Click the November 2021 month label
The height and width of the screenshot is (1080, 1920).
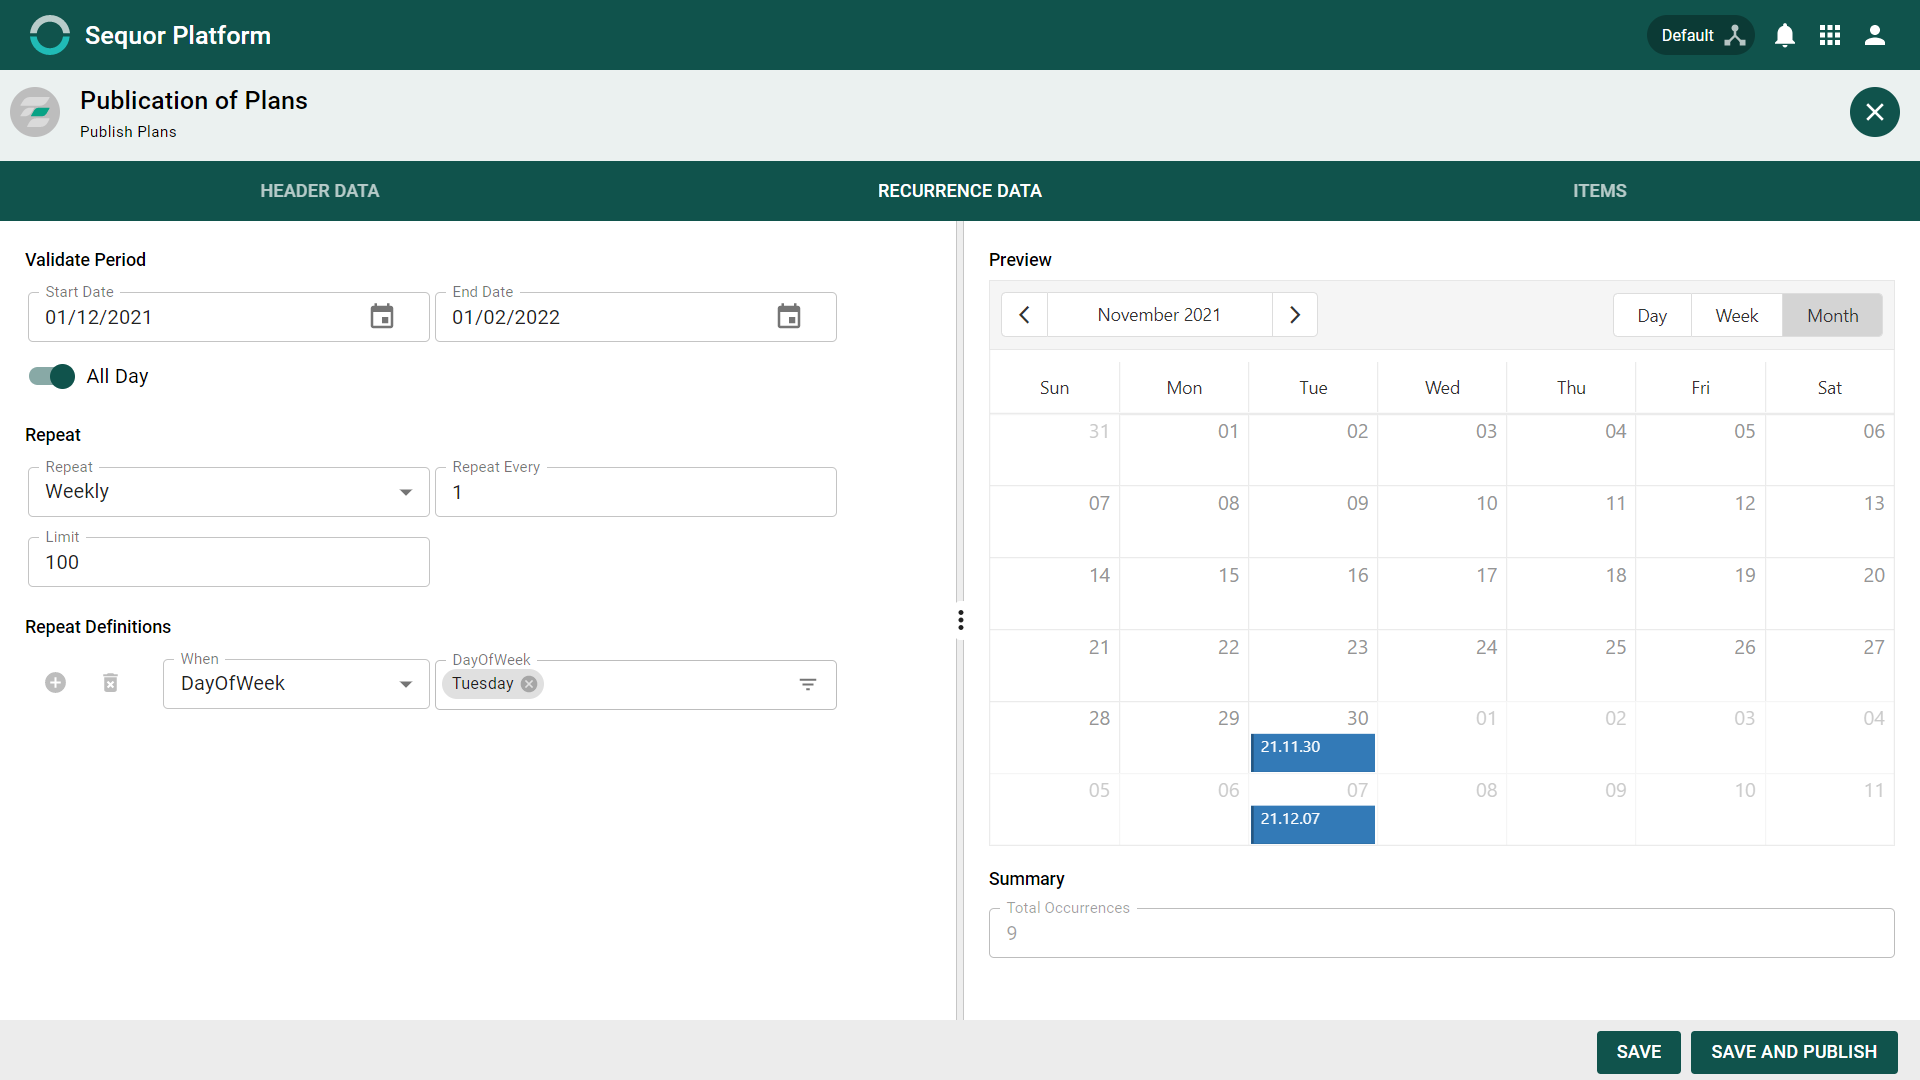point(1159,315)
